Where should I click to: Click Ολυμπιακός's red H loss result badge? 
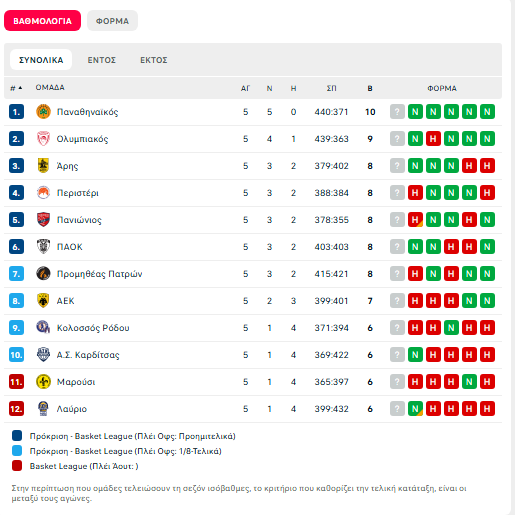433,139
